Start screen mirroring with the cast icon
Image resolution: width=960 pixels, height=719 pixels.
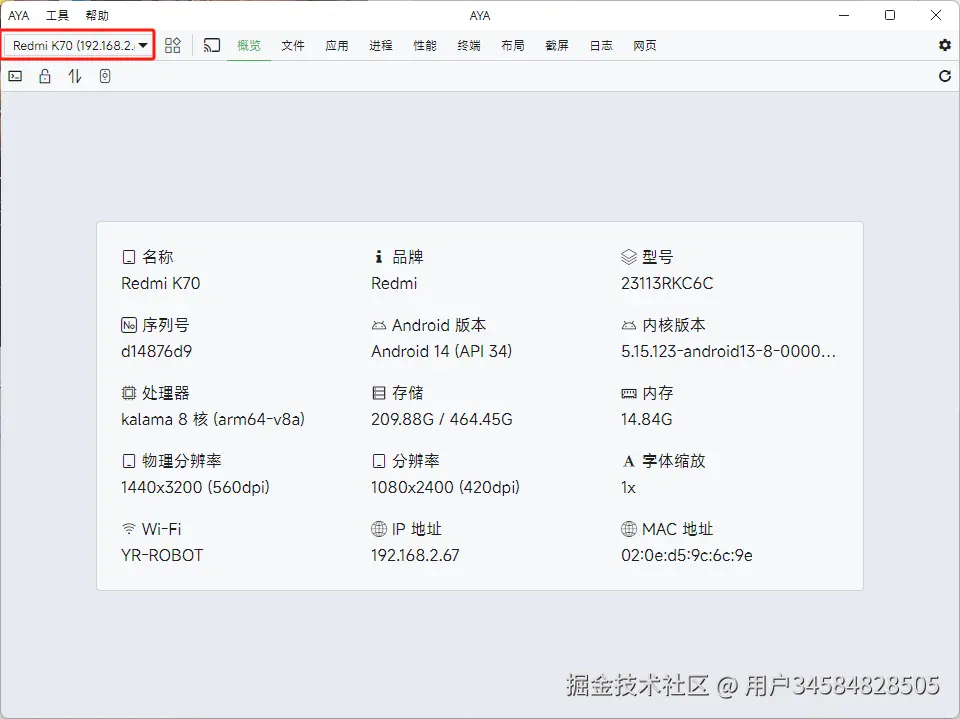pyautogui.click(x=212, y=45)
